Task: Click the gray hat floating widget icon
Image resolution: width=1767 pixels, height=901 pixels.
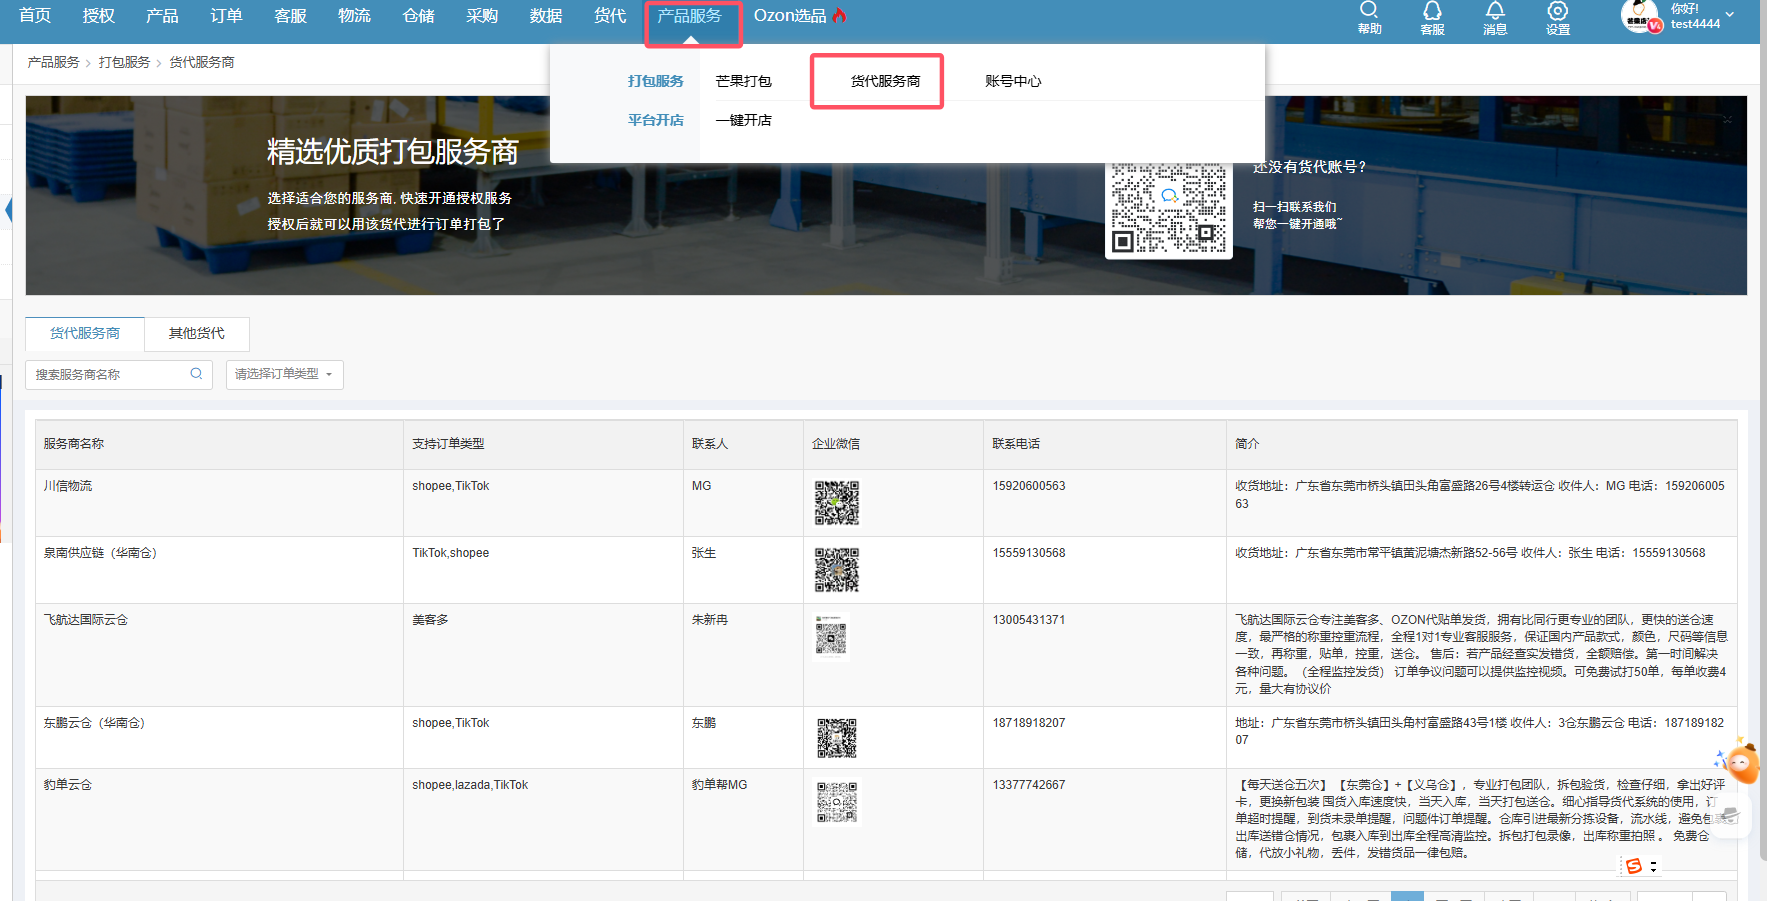Action: 1731,817
